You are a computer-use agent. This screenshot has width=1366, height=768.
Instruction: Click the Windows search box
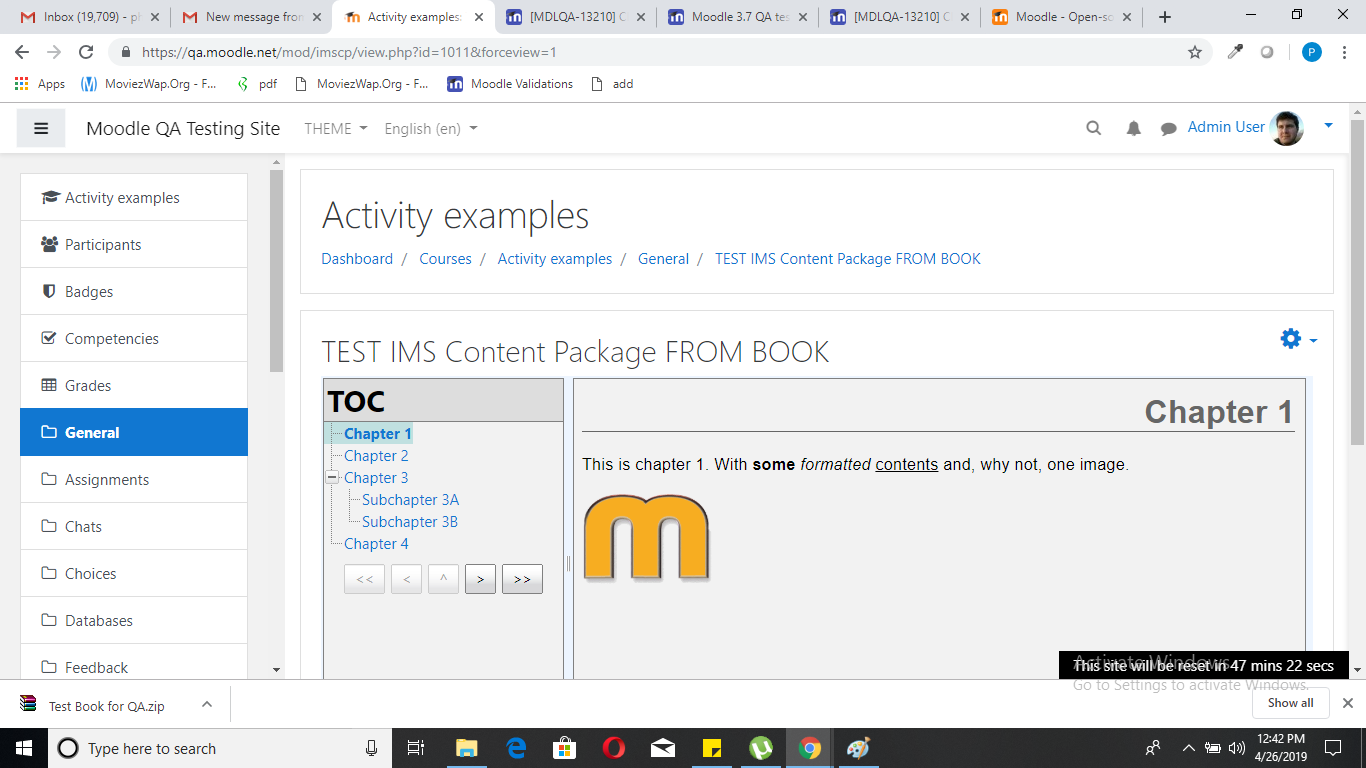pos(218,748)
